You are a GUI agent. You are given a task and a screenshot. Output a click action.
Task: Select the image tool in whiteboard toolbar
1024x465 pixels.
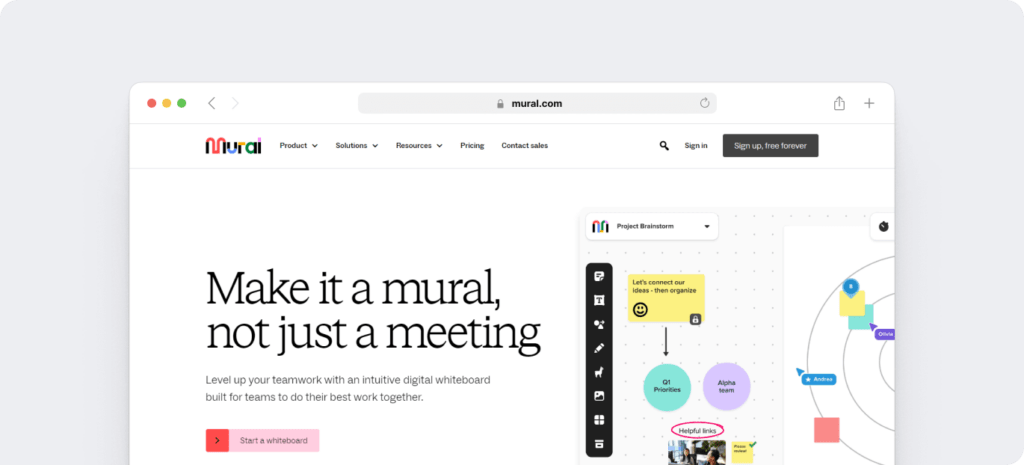click(x=599, y=396)
